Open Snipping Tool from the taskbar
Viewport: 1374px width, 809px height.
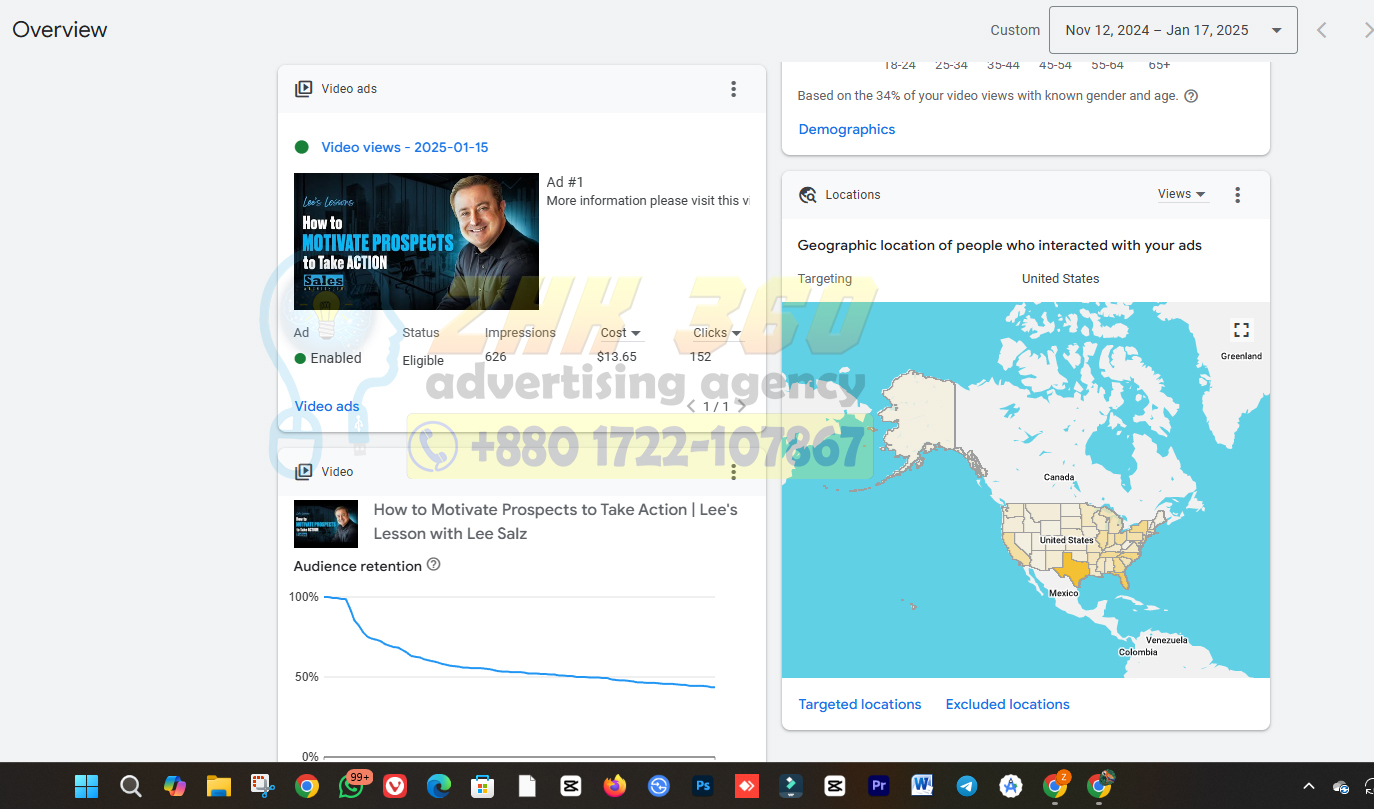tap(263, 786)
